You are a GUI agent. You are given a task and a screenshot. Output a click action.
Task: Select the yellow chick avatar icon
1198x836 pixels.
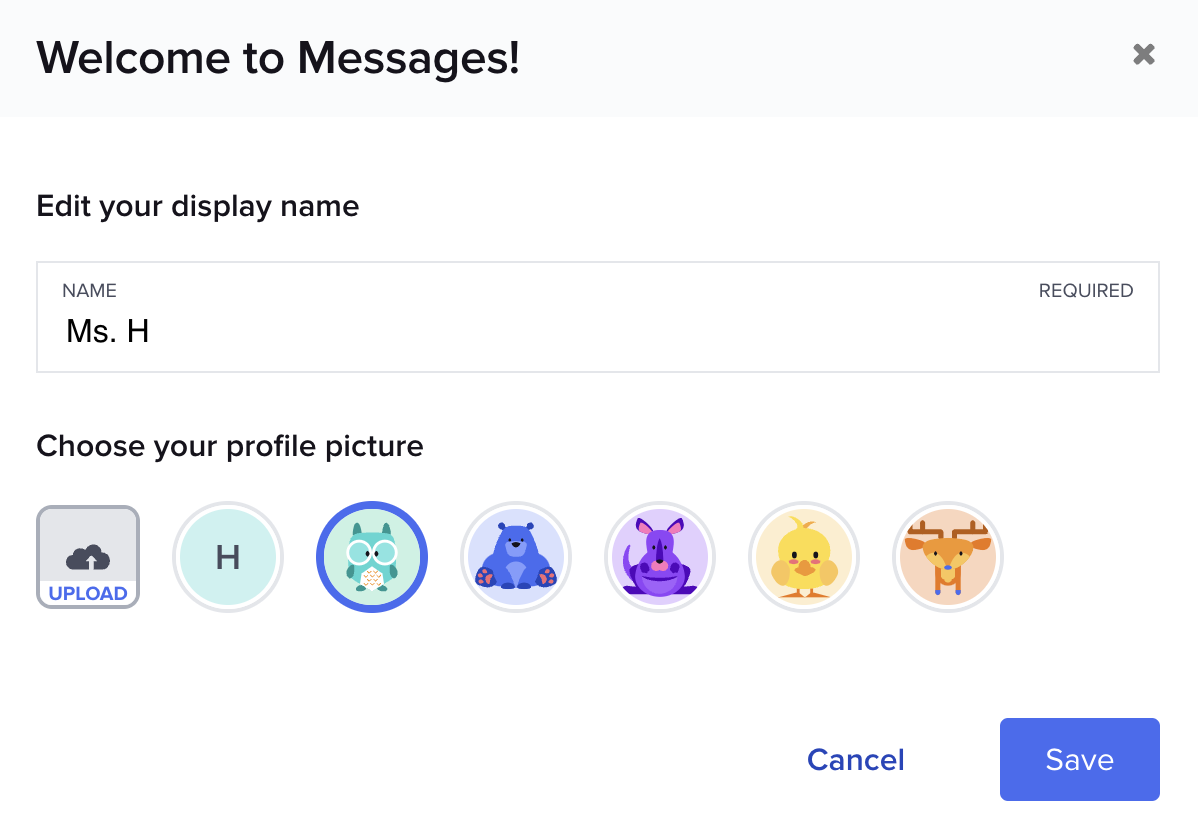point(804,556)
